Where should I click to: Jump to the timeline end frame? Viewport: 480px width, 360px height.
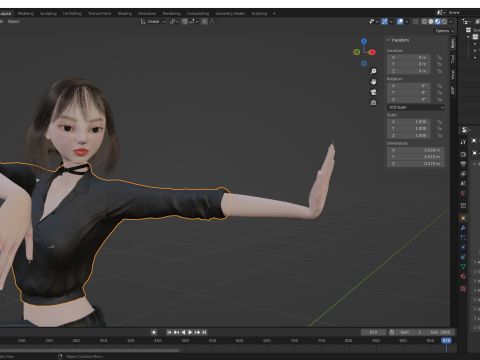click(x=204, y=332)
